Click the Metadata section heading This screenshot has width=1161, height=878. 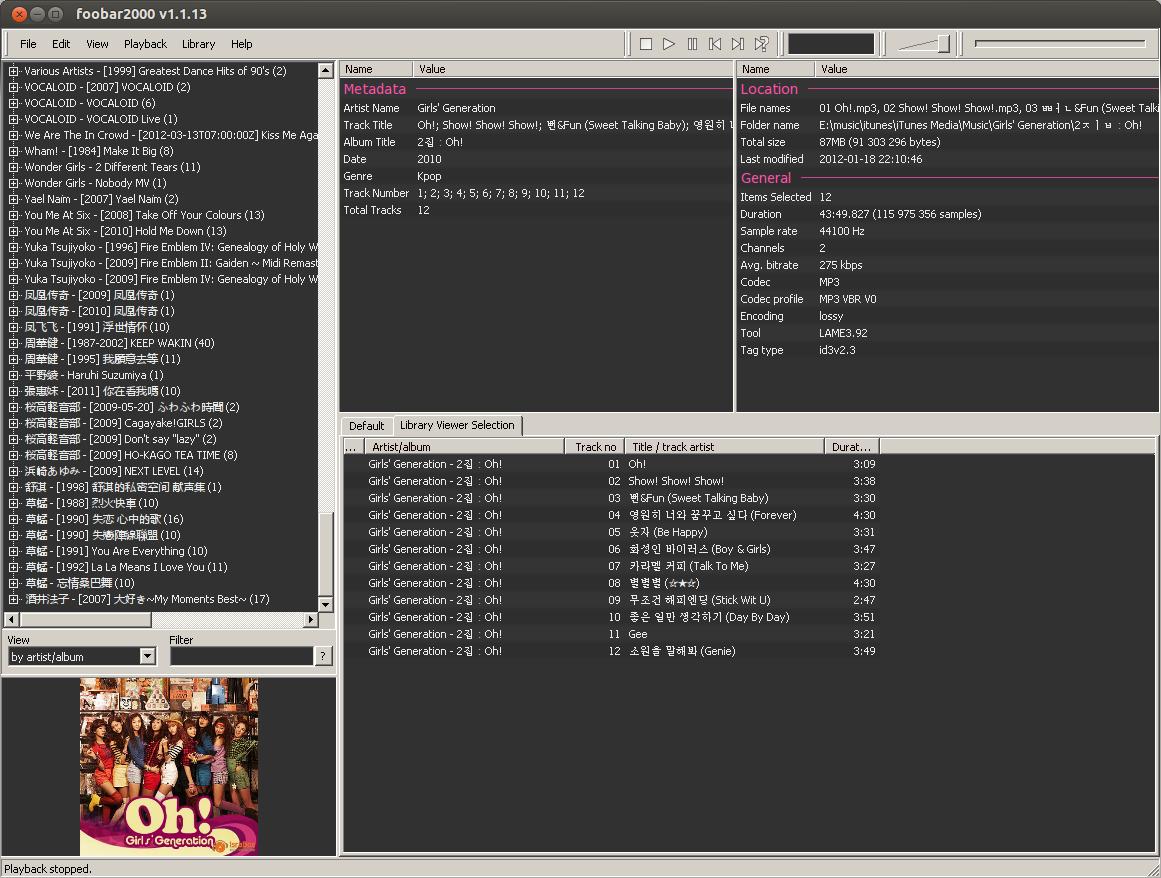tap(375, 89)
